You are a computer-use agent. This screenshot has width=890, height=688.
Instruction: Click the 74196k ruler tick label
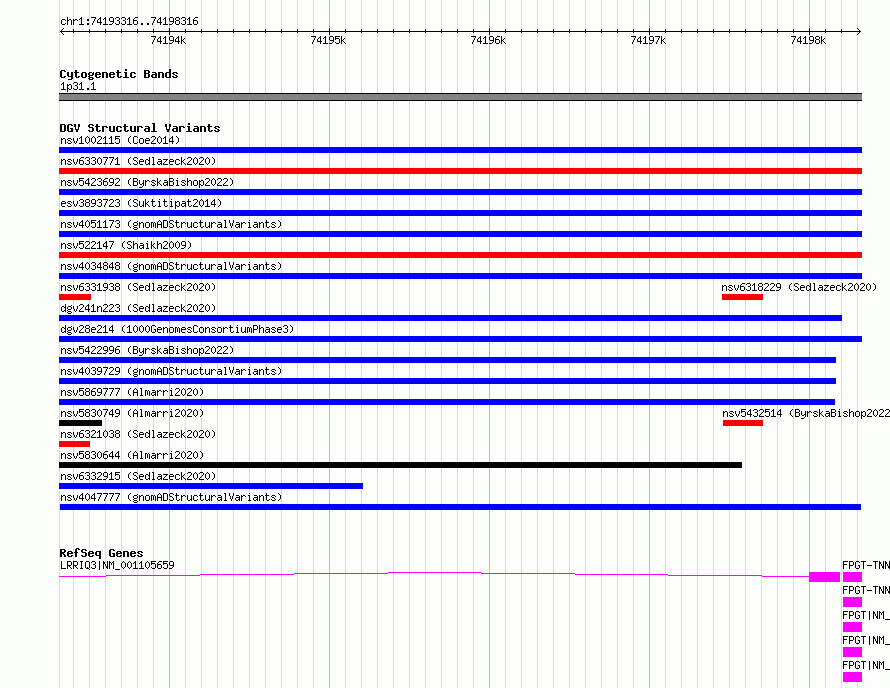click(488, 40)
